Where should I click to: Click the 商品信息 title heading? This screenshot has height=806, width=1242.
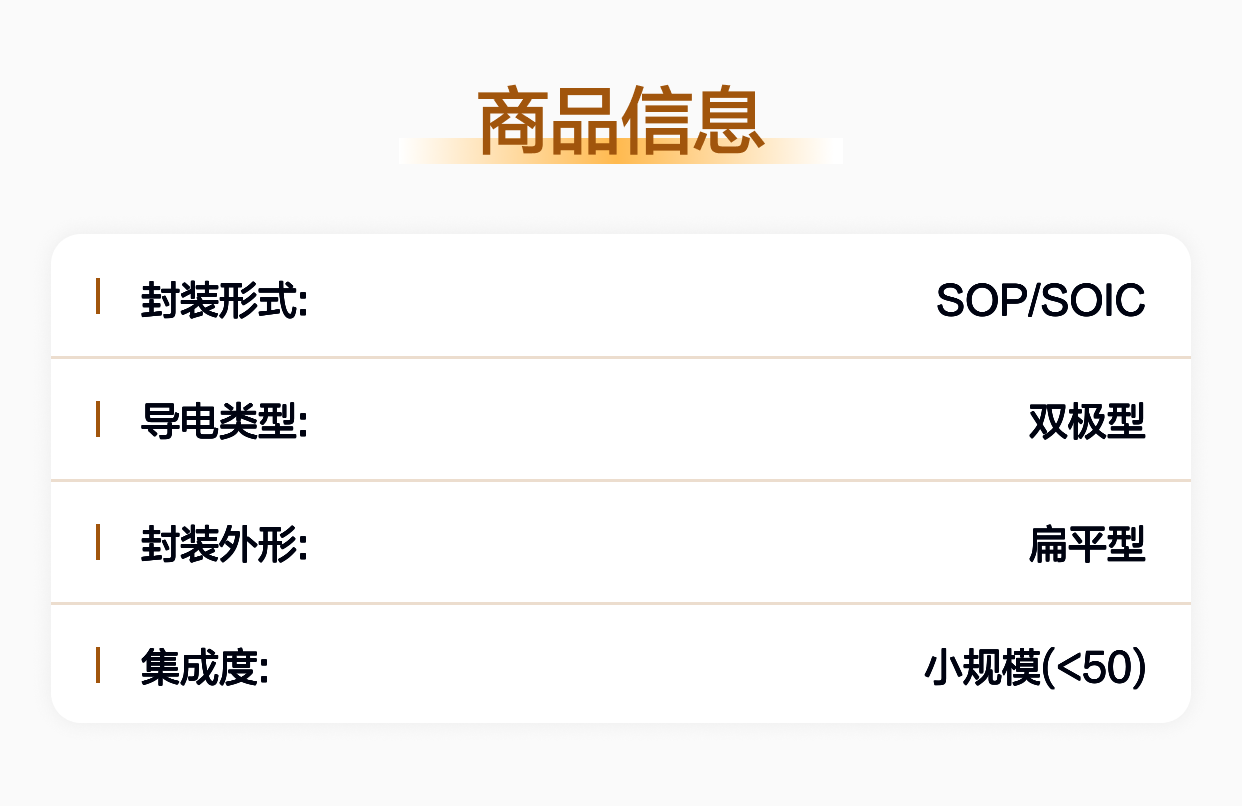[x=620, y=120]
